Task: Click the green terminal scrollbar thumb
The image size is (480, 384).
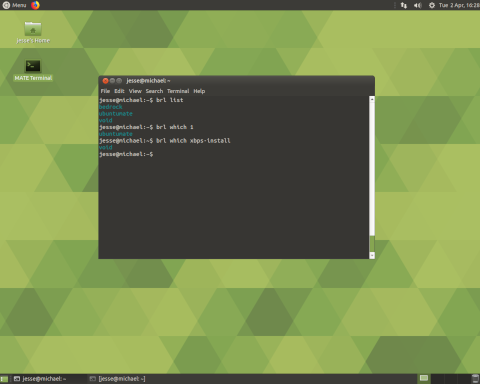Action: coord(372,244)
